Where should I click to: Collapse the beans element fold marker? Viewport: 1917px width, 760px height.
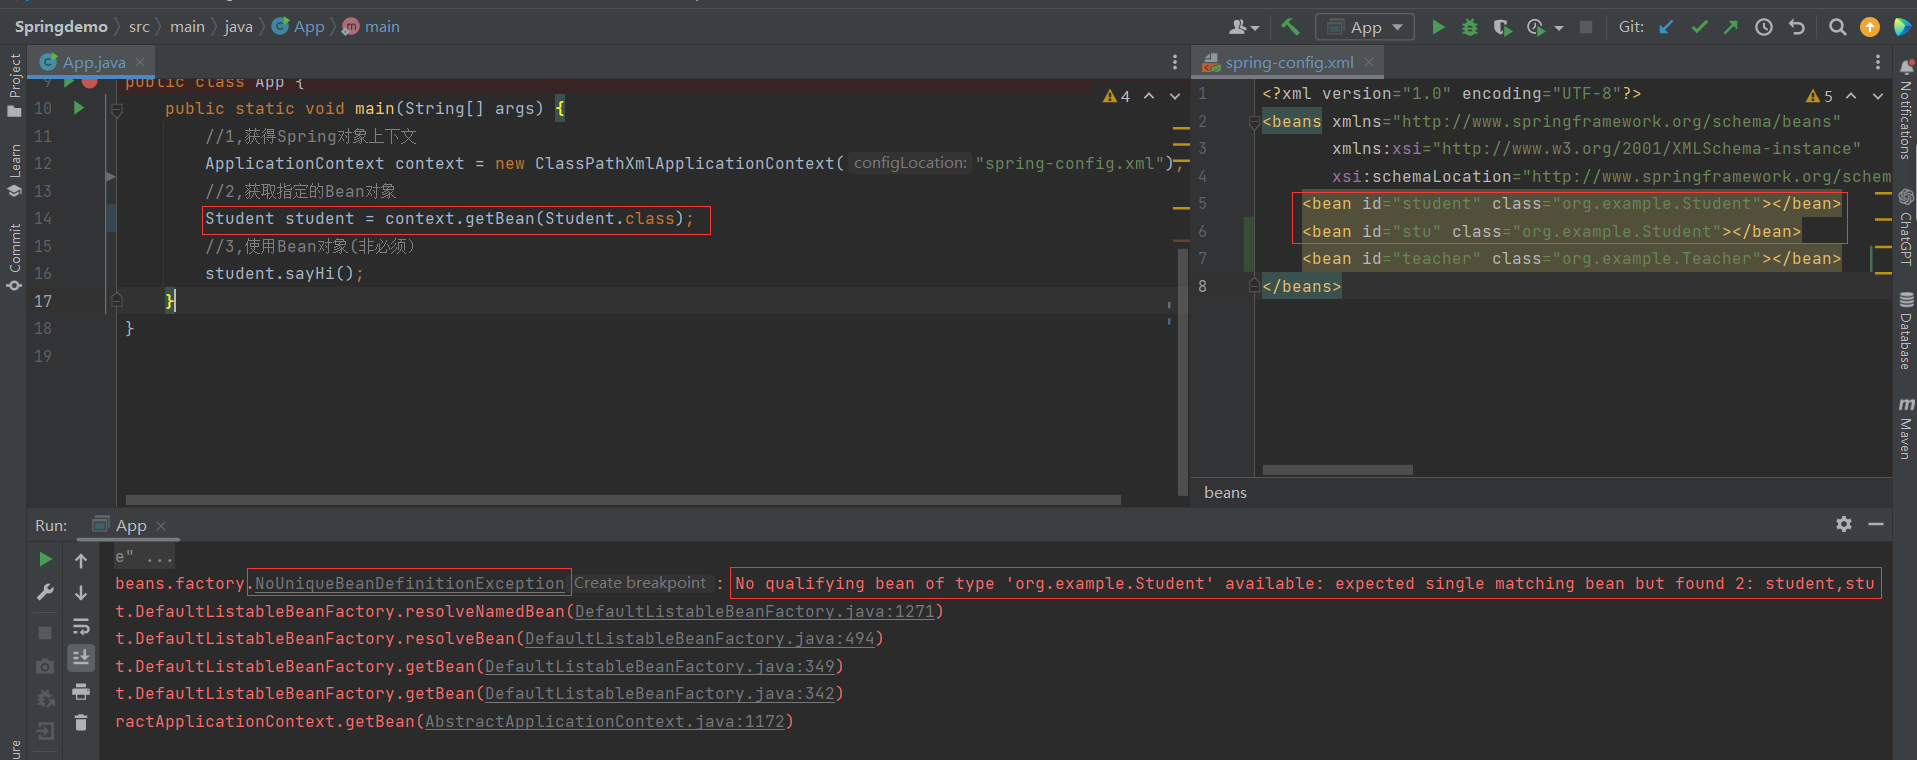click(x=1254, y=122)
